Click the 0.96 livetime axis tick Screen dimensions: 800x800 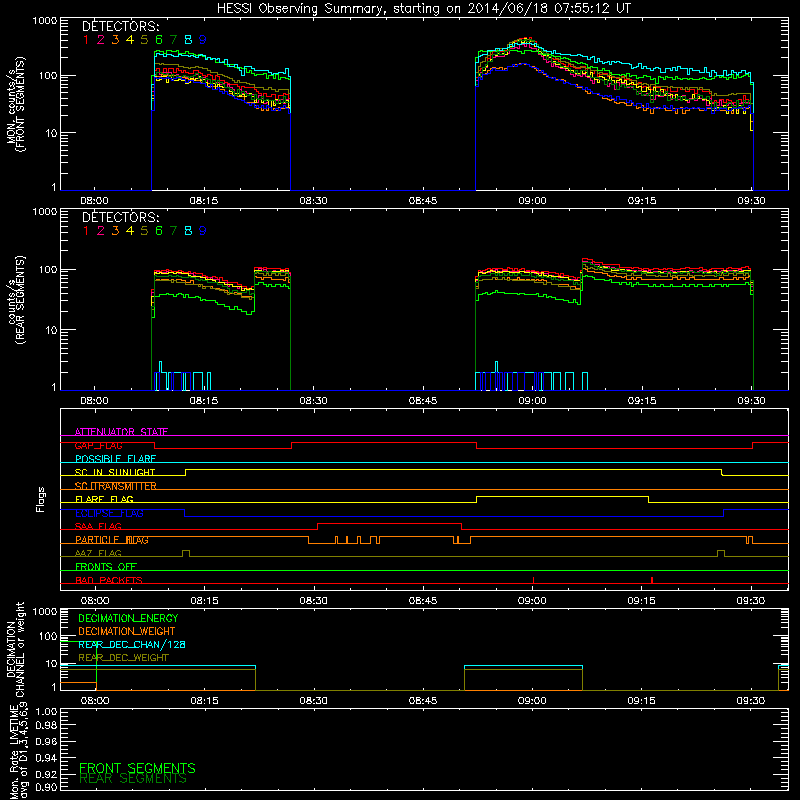pyautogui.click(x=46, y=741)
